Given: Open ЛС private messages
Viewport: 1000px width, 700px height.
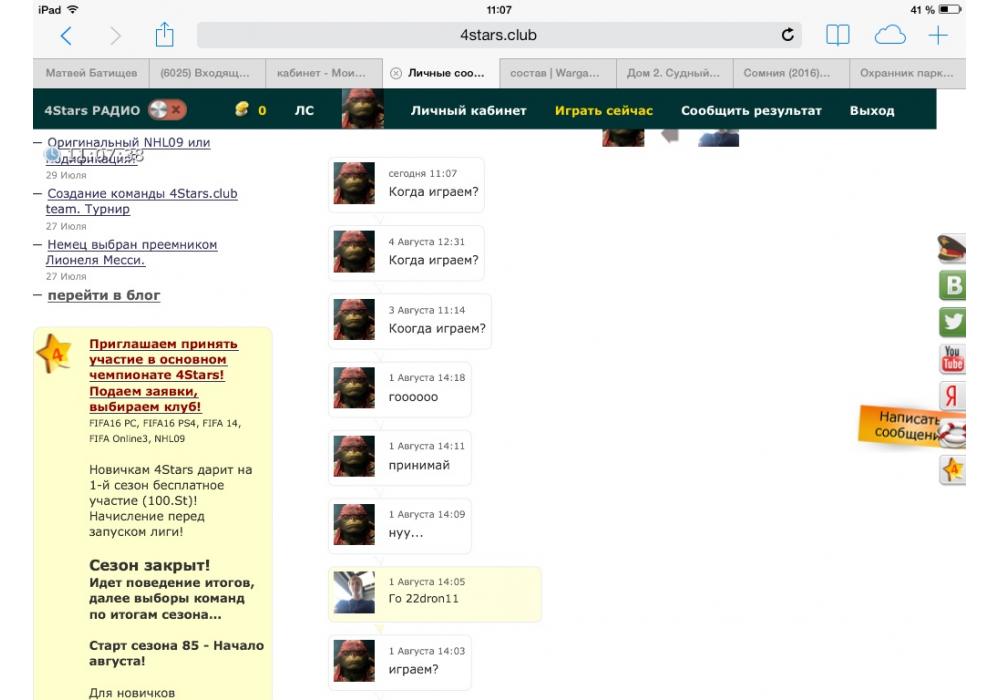Looking at the screenshot, I should [304, 110].
